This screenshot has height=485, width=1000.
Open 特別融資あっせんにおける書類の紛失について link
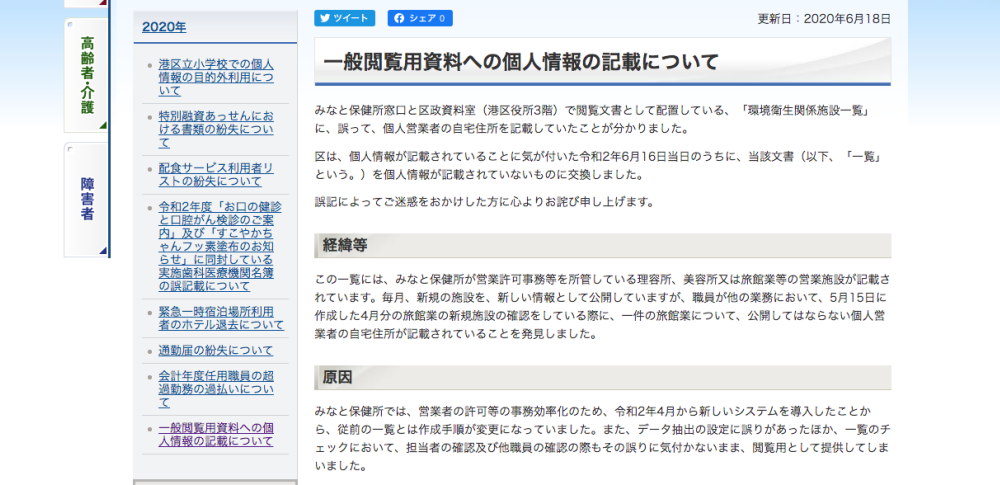216,130
